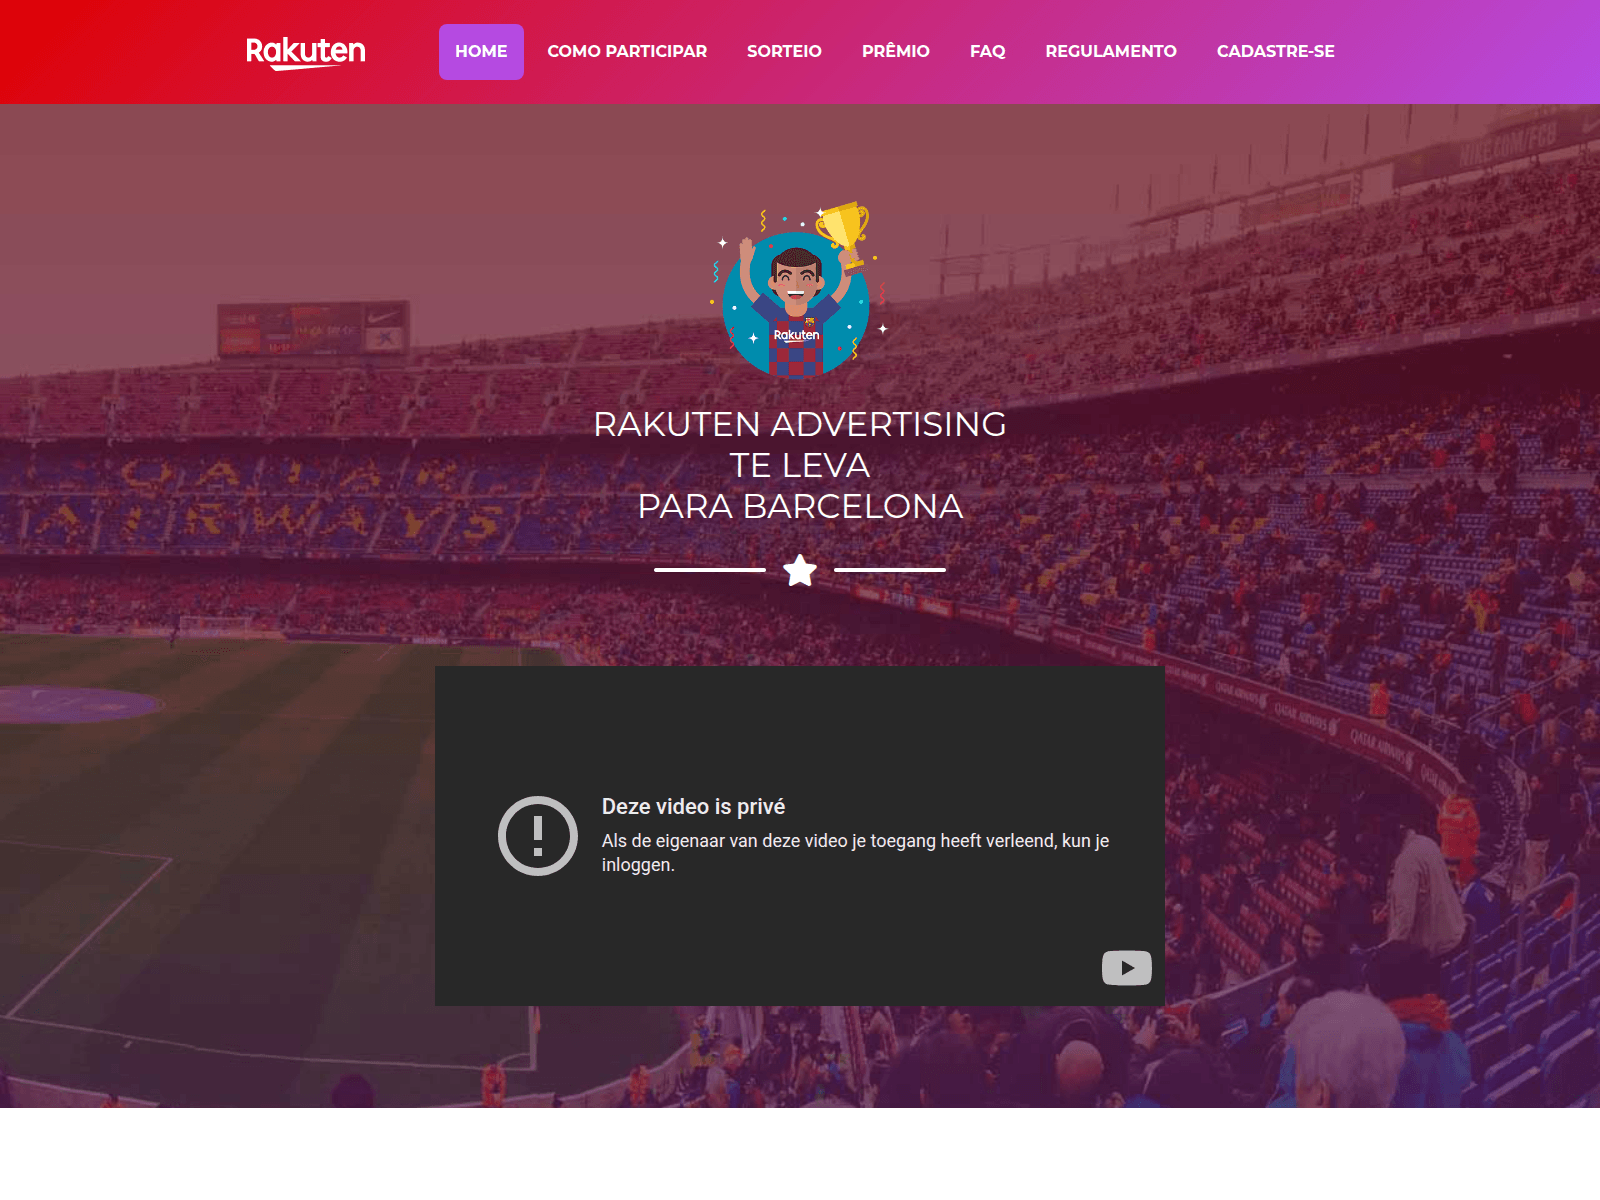
Task: Click the YouTube logo on the video player
Action: click(1127, 968)
